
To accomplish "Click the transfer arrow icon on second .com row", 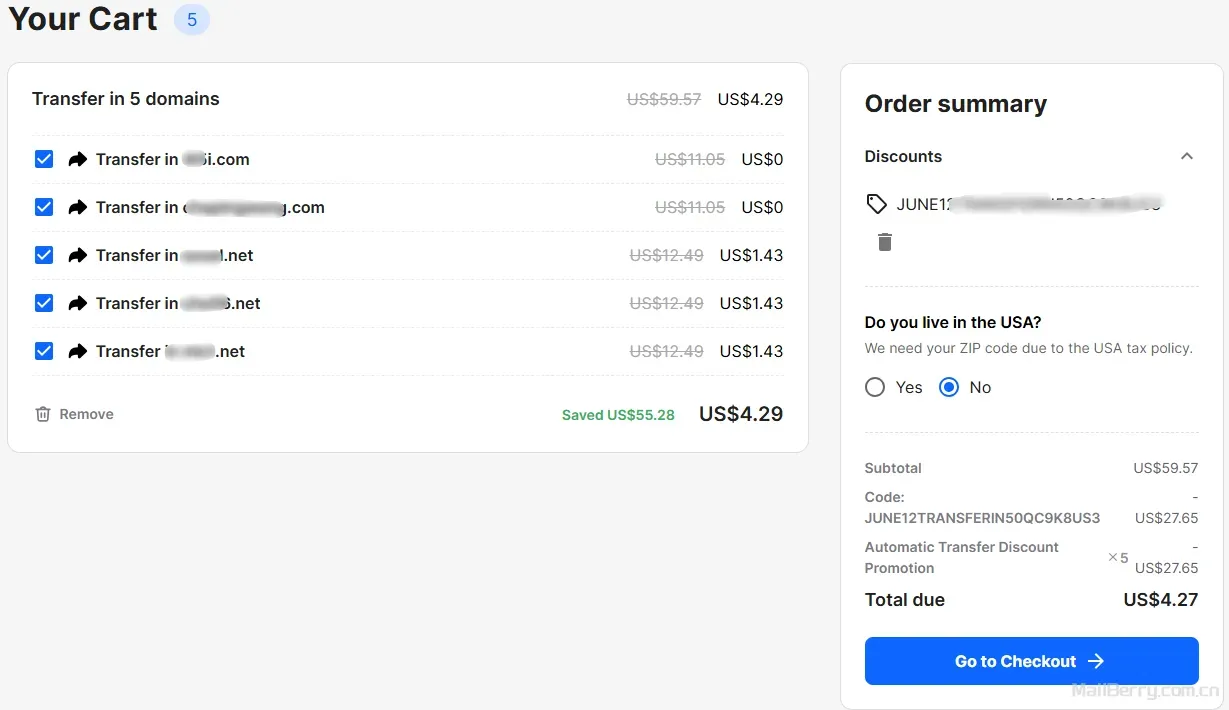I will click(x=78, y=207).
